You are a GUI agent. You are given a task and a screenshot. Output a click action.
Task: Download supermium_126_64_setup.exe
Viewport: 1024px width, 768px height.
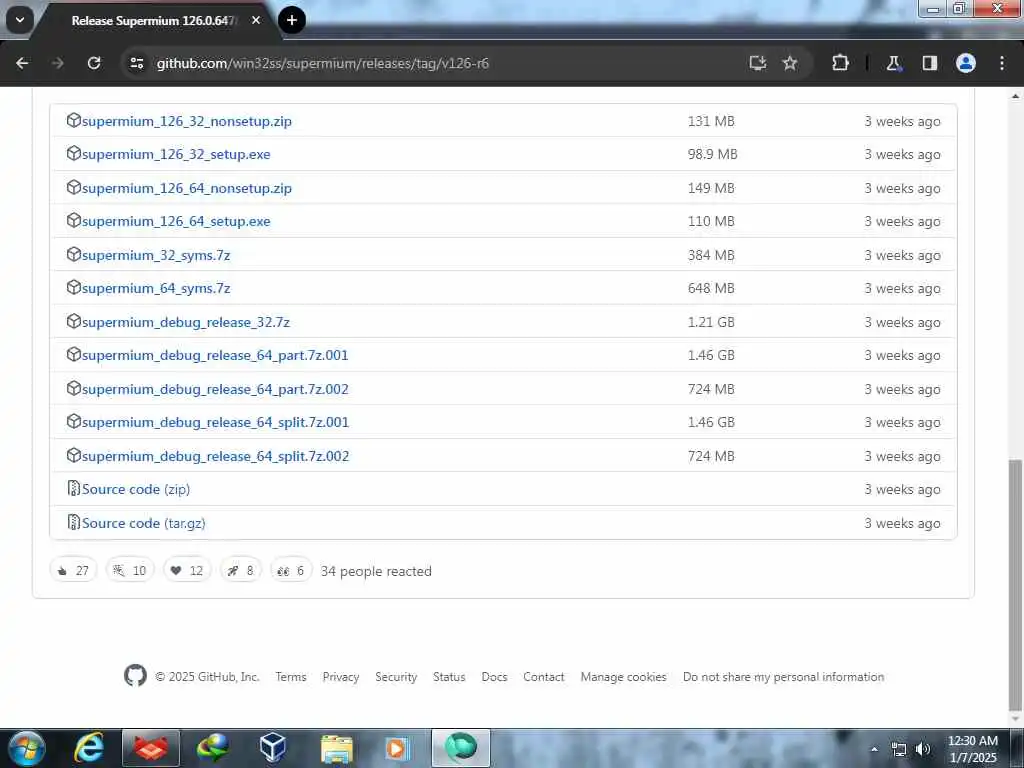coord(176,221)
